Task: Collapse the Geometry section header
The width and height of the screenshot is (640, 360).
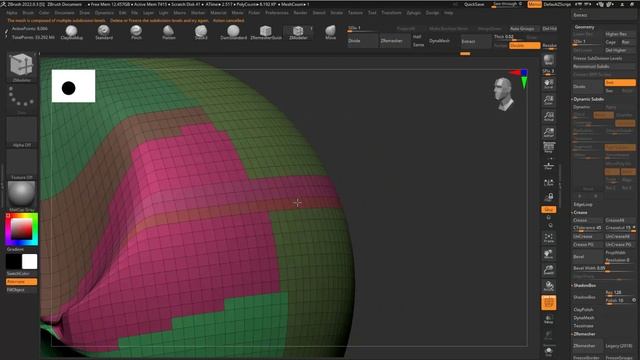Action: click(584, 27)
